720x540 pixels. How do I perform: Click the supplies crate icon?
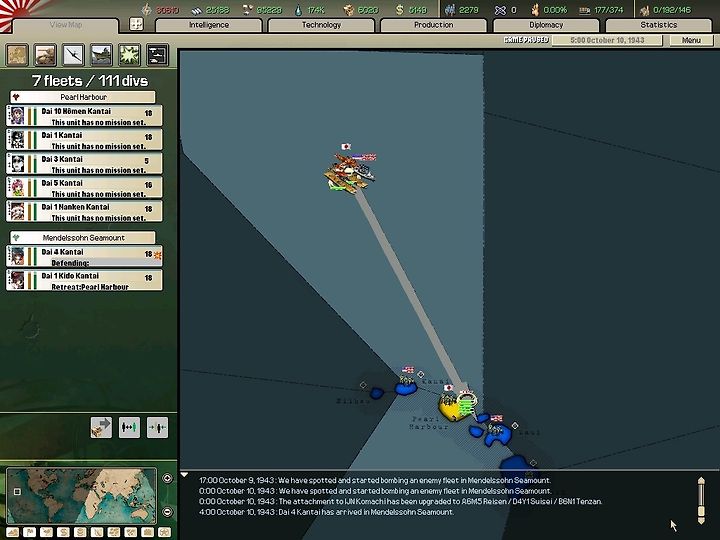349,10
